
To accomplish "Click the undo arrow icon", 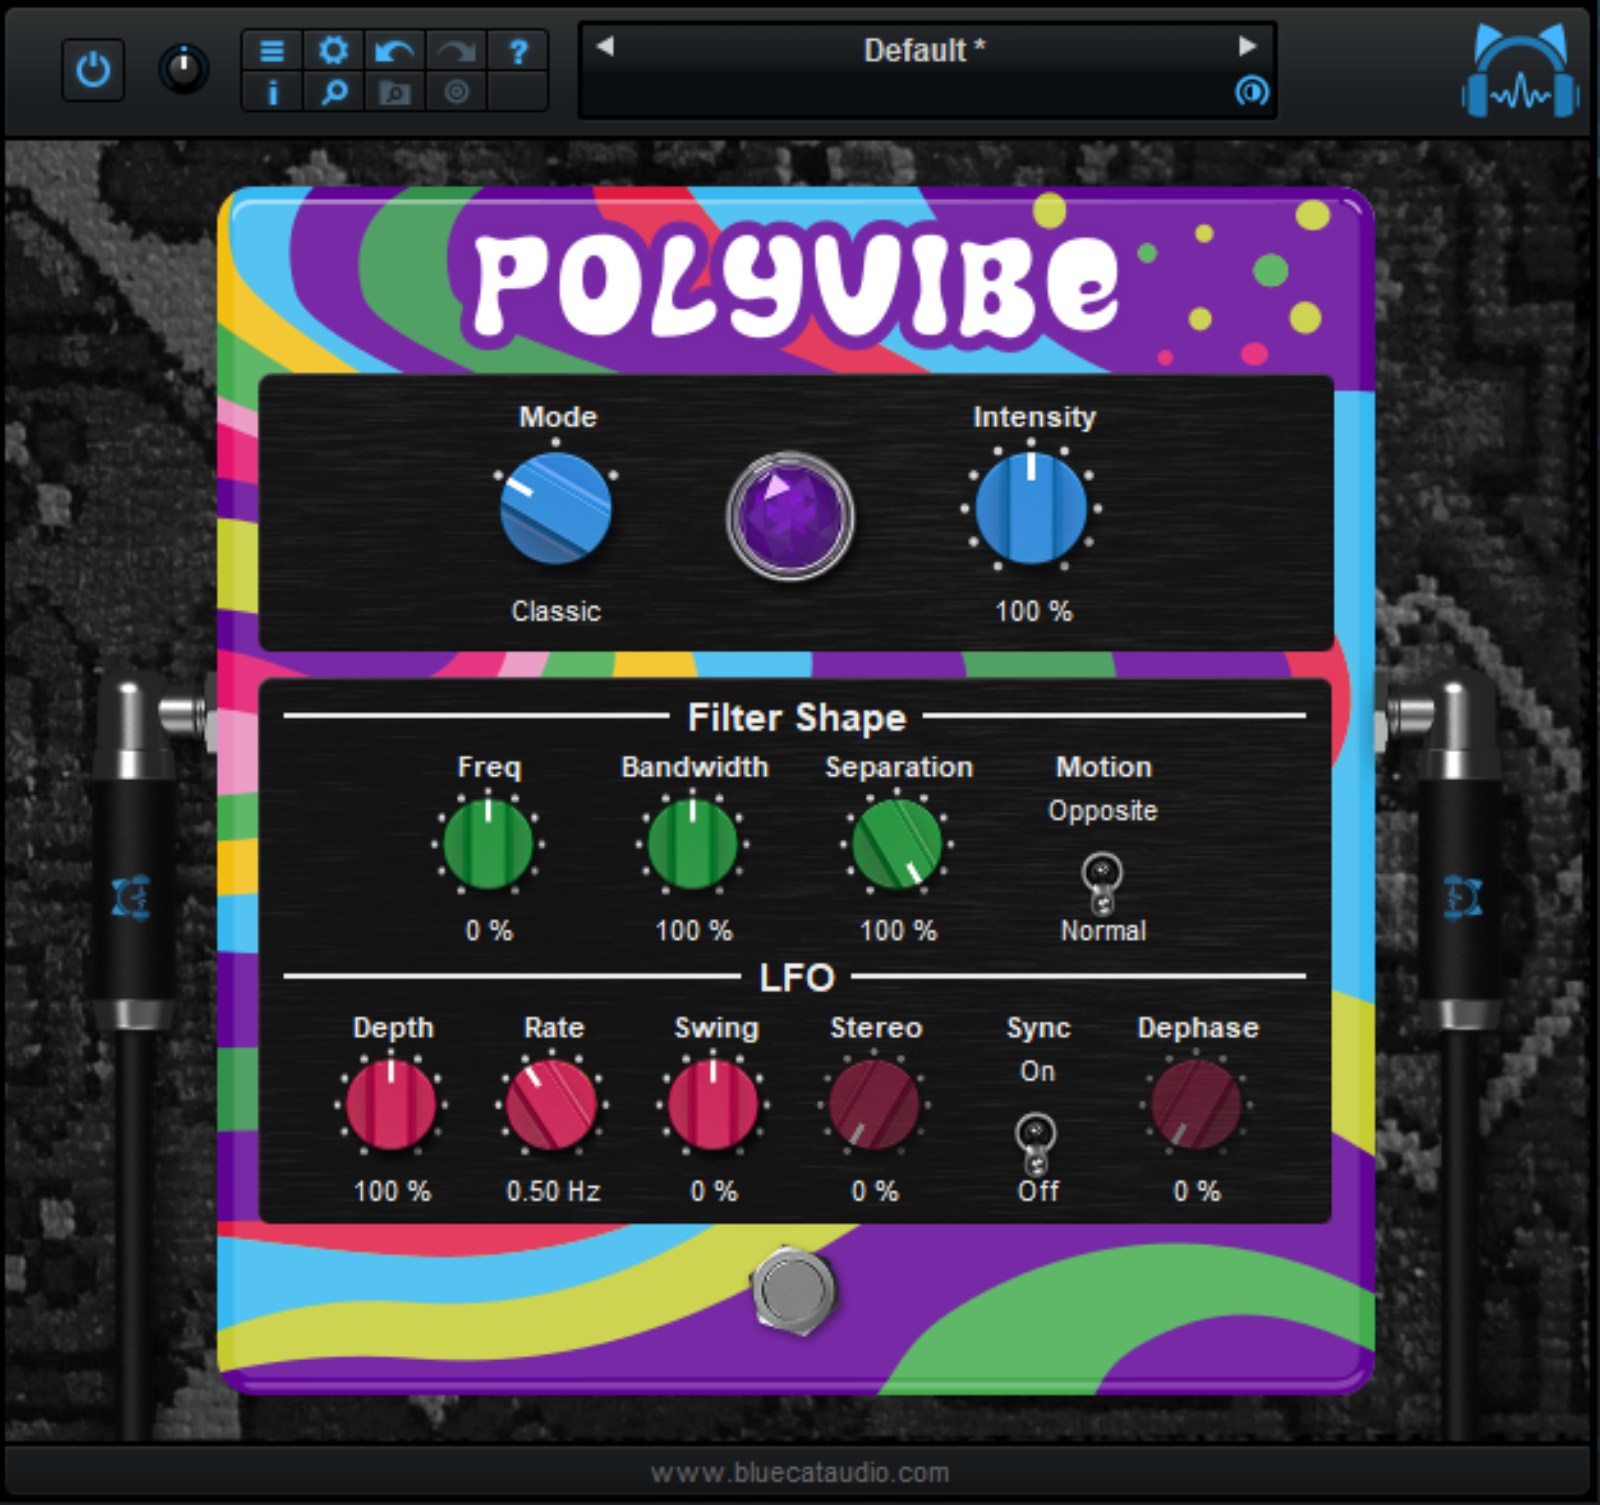I will point(394,50).
